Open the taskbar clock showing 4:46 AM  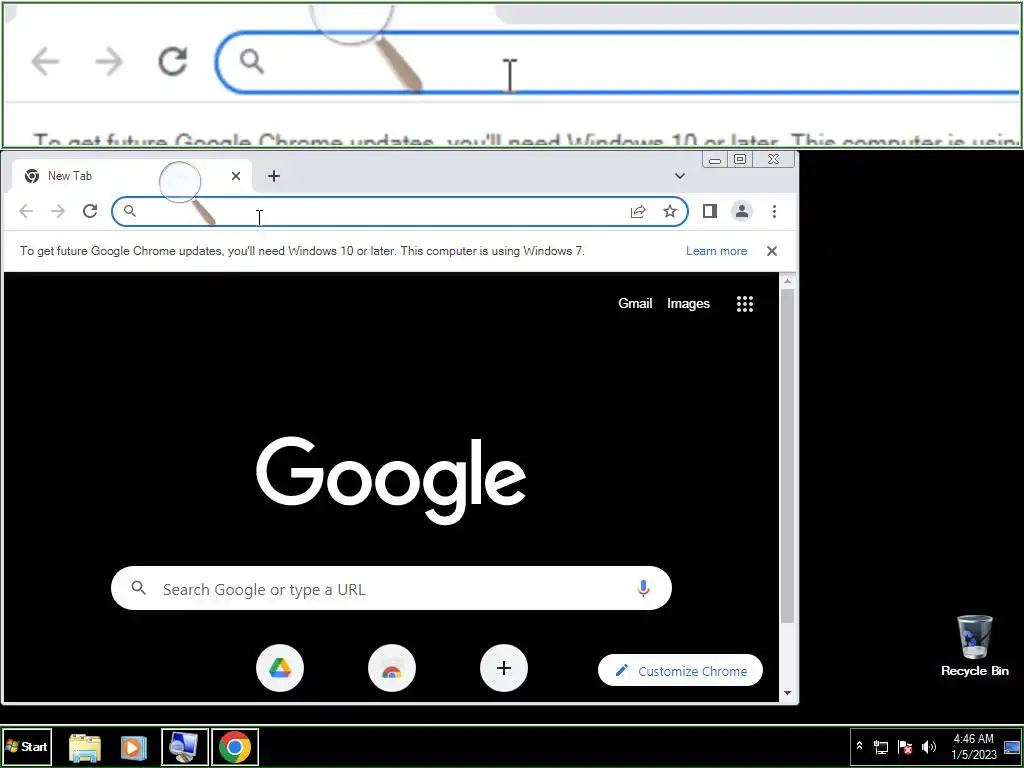click(974, 747)
